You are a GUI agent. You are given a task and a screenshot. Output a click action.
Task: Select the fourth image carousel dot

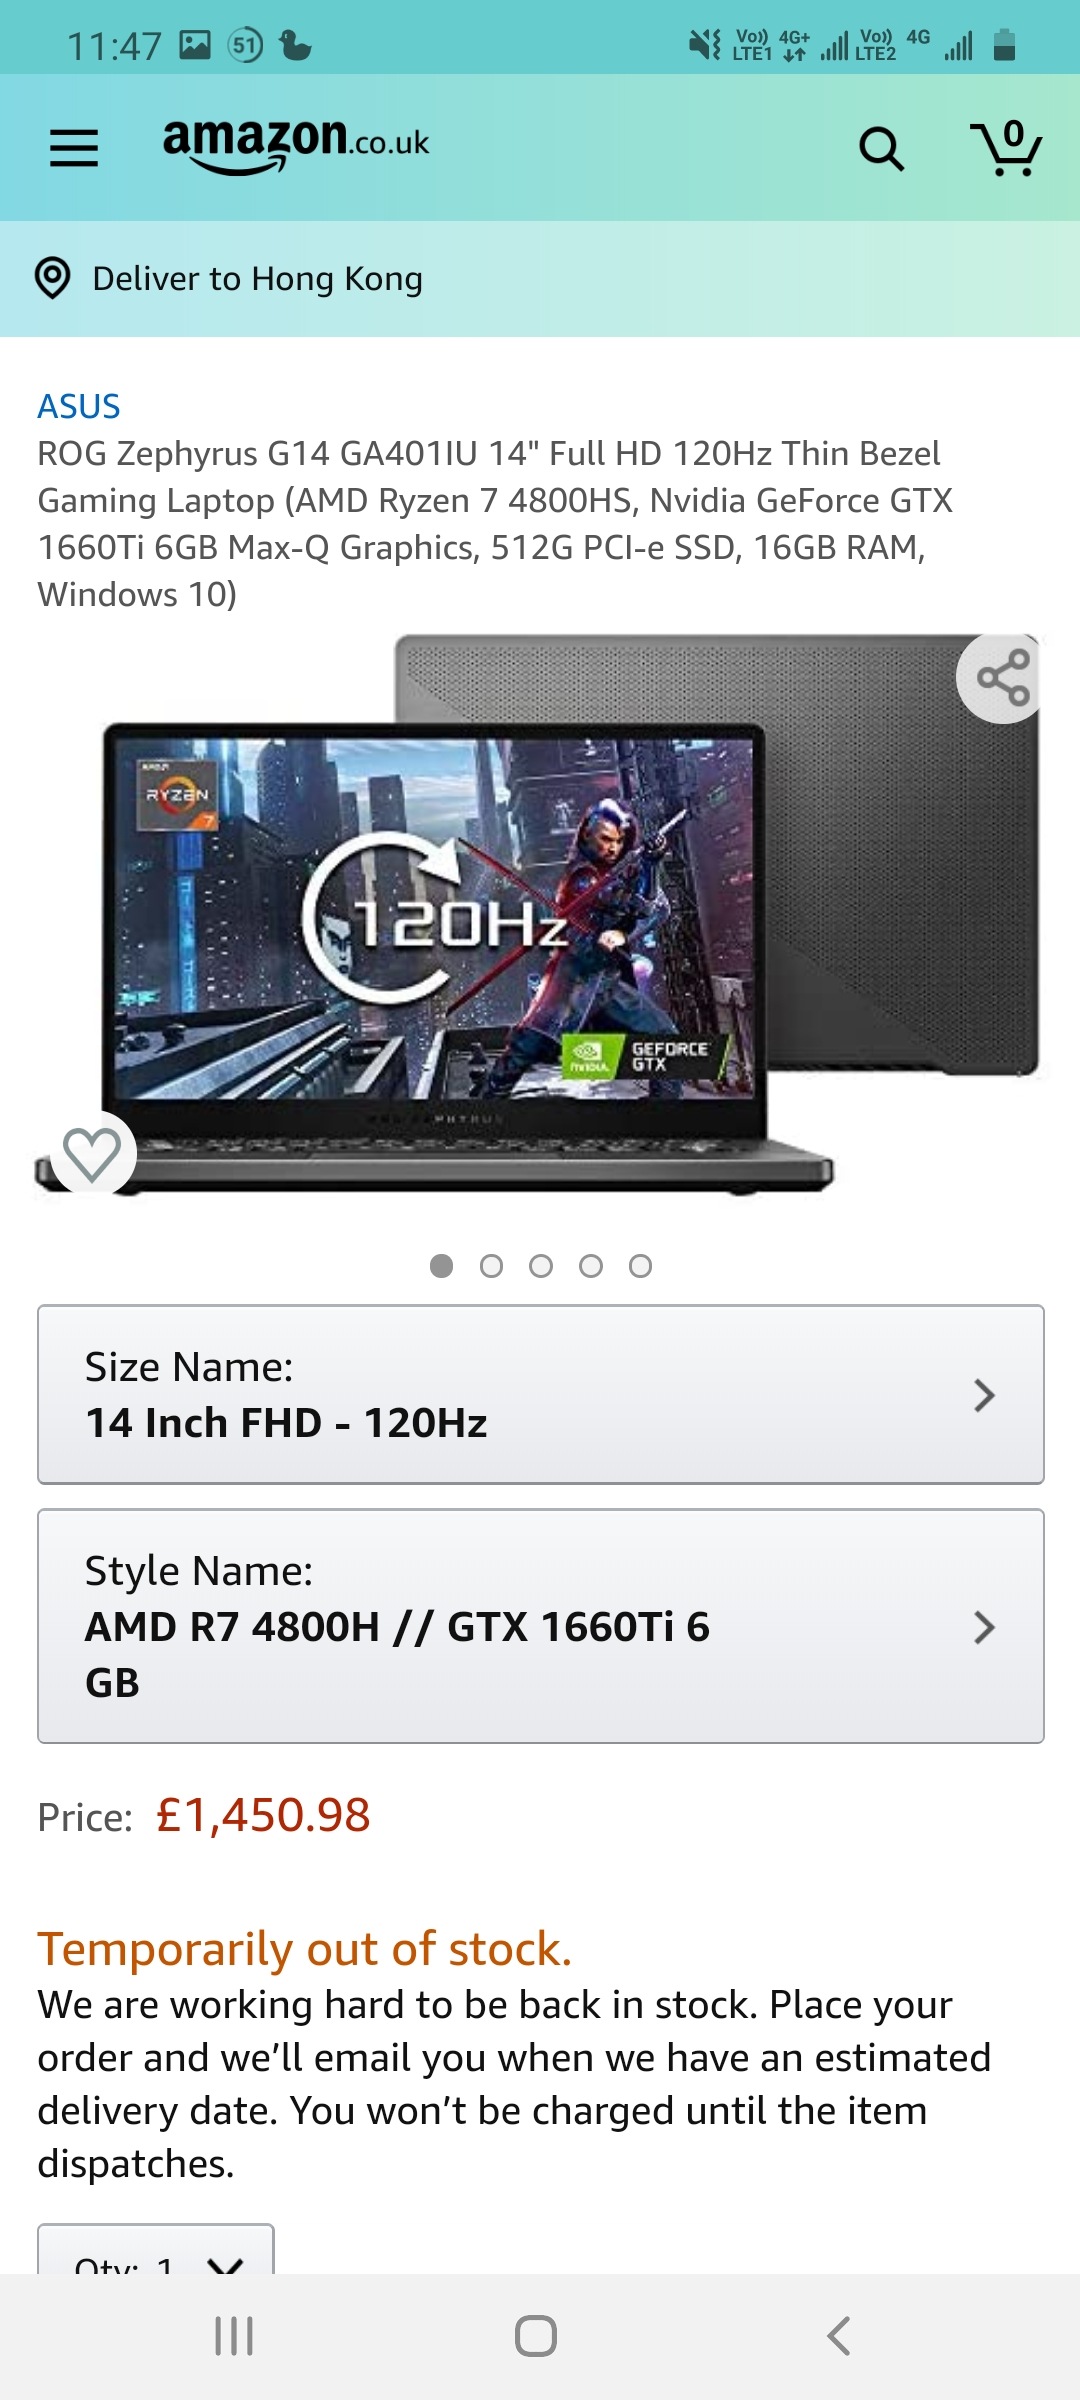click(x=591, y=1266)
